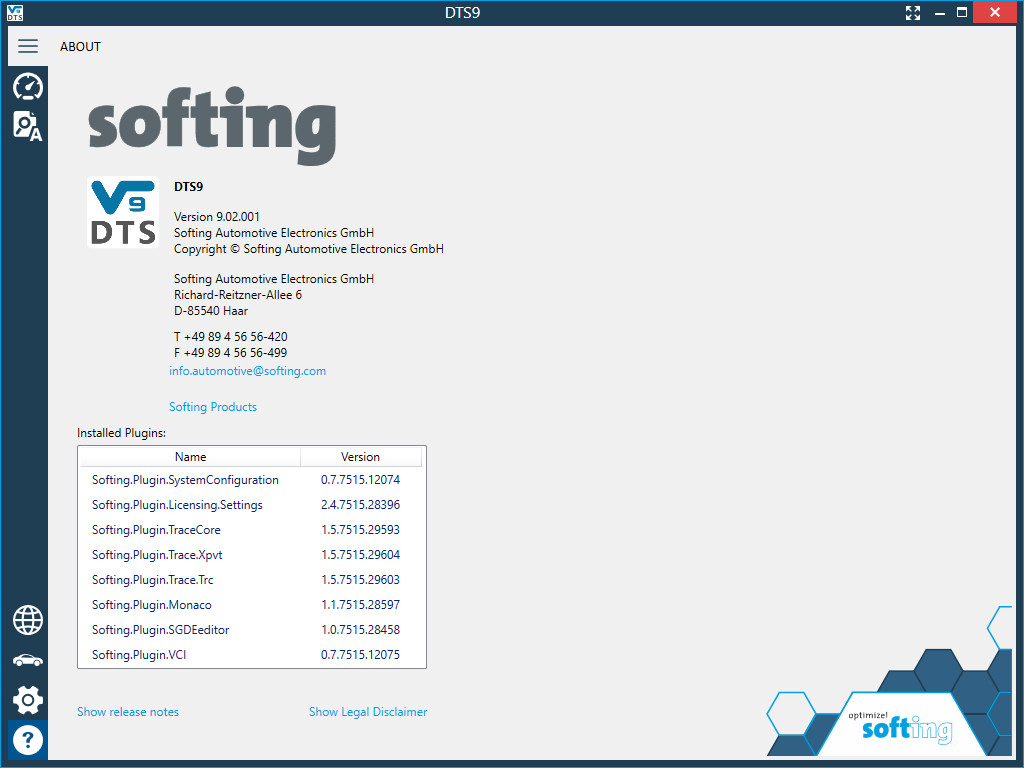
Task: Show release notes
Action: (128, 712)
